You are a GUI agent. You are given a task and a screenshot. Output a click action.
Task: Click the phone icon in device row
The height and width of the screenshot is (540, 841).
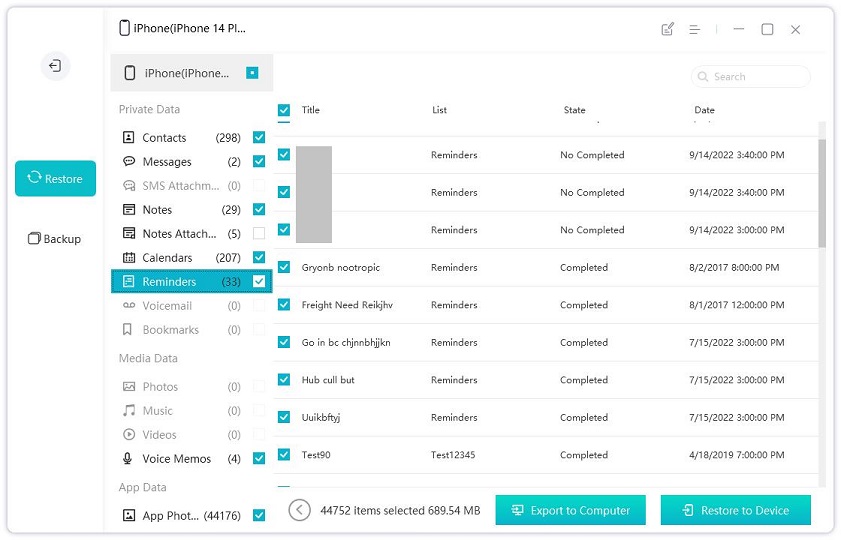click(129, 73)
